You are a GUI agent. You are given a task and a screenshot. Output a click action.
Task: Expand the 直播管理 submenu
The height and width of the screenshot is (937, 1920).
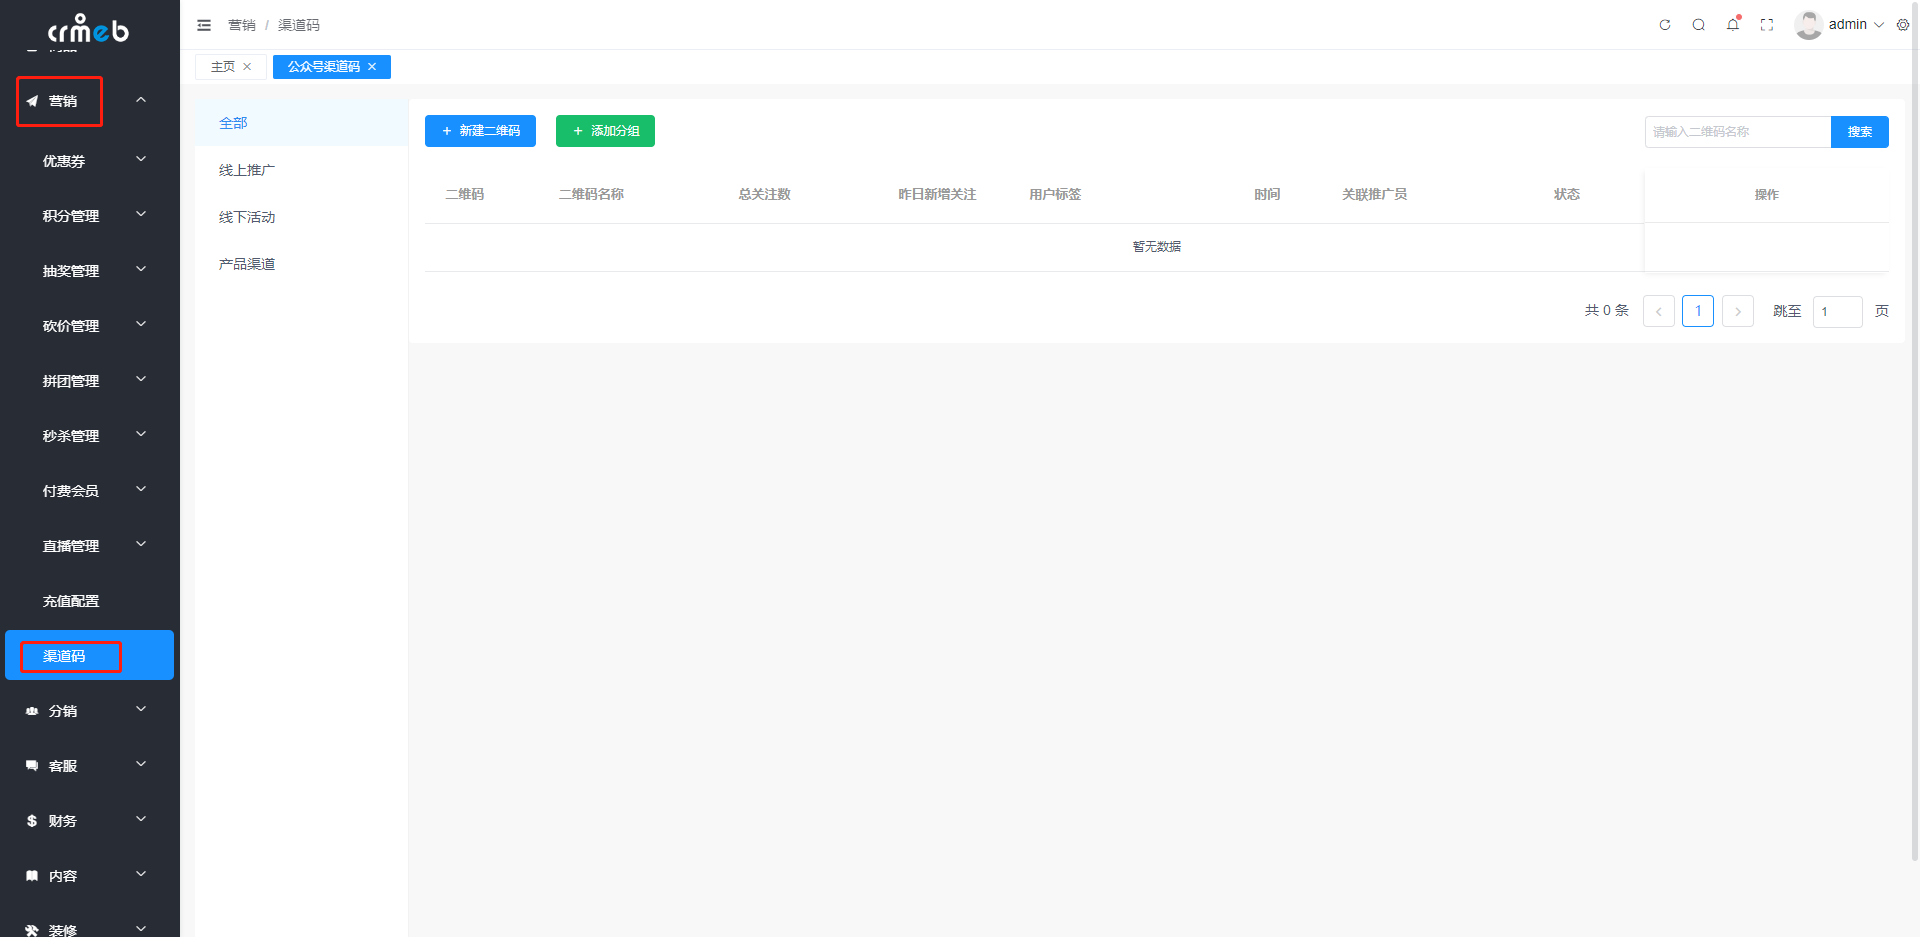pos(141,544)
